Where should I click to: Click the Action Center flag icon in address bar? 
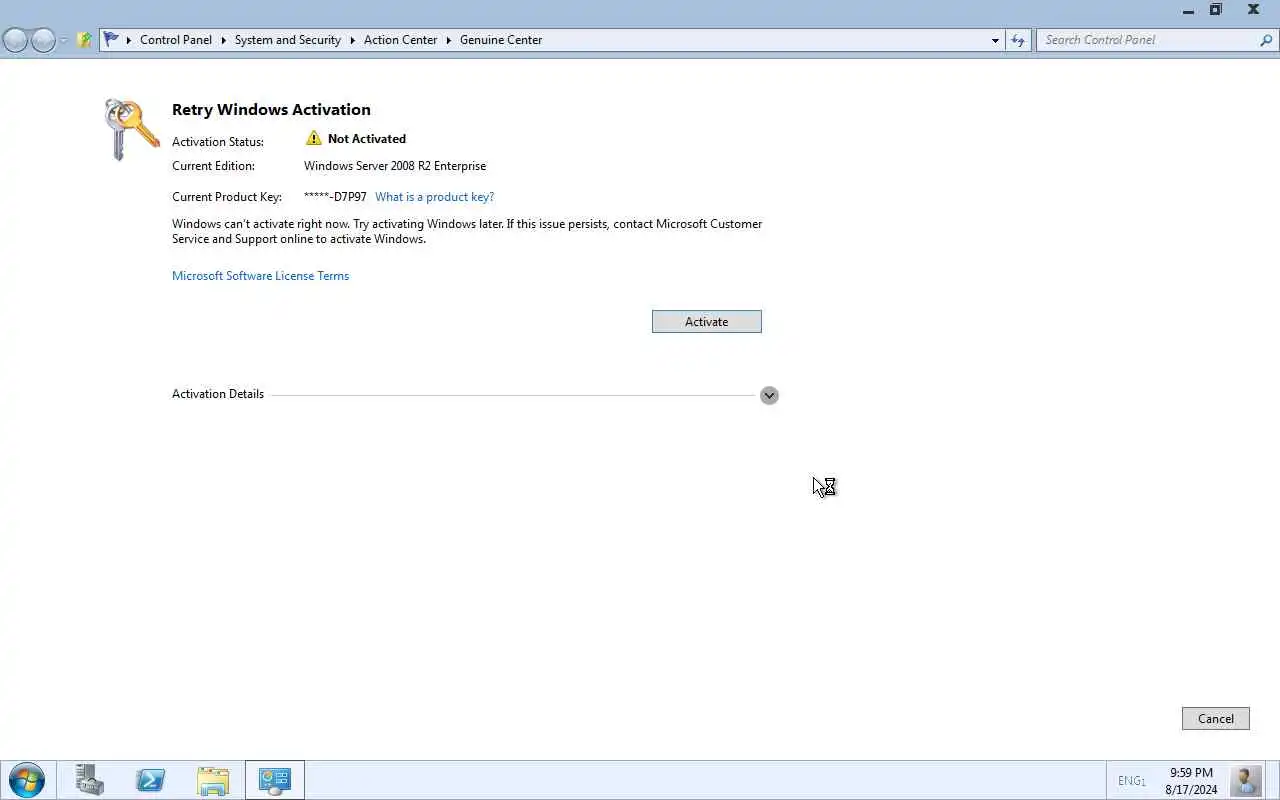pyautogui.click(x=111, y=40)
